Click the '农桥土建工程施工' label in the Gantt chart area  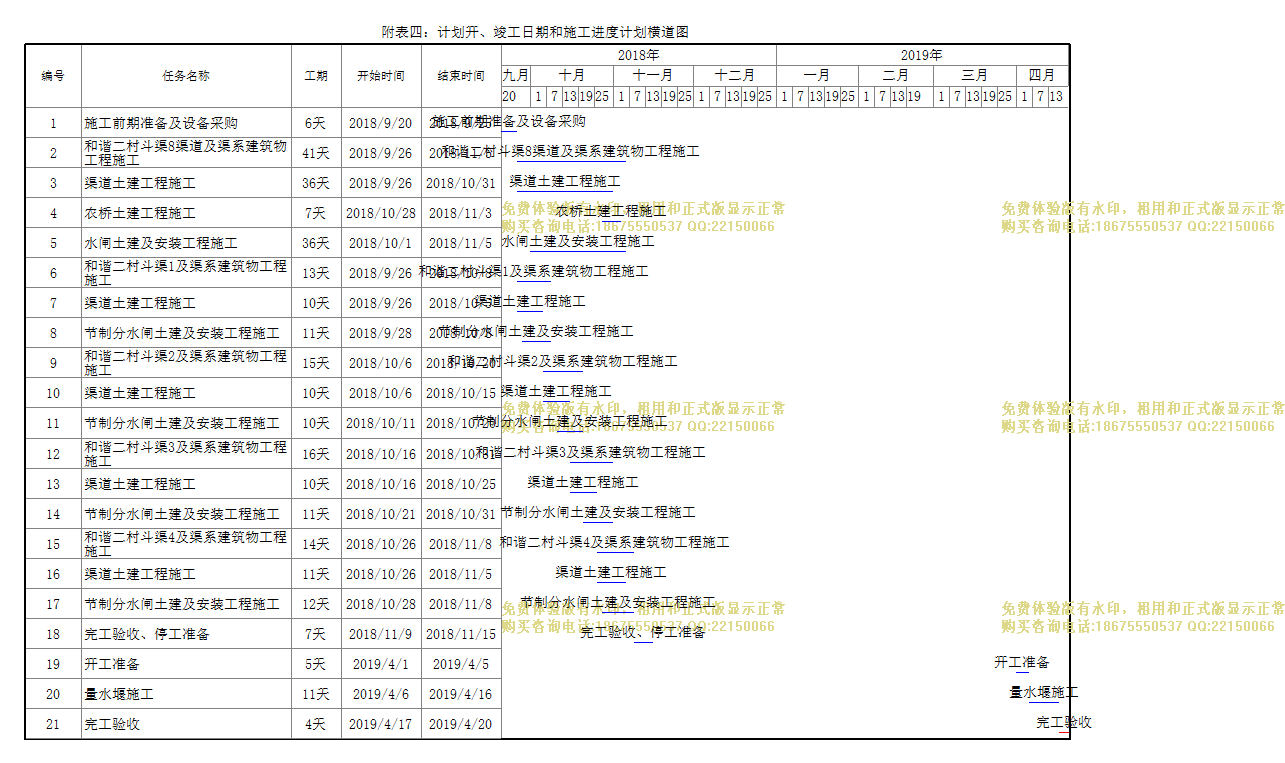tap(611, 211)
